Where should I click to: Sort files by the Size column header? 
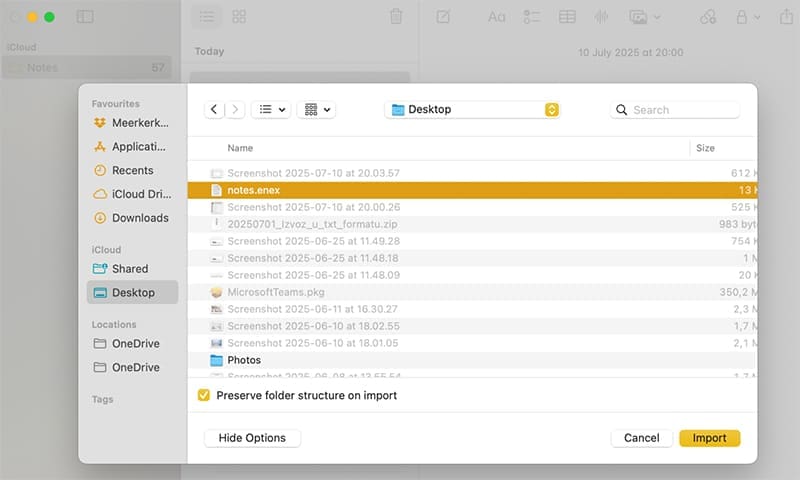click(705, 148)
